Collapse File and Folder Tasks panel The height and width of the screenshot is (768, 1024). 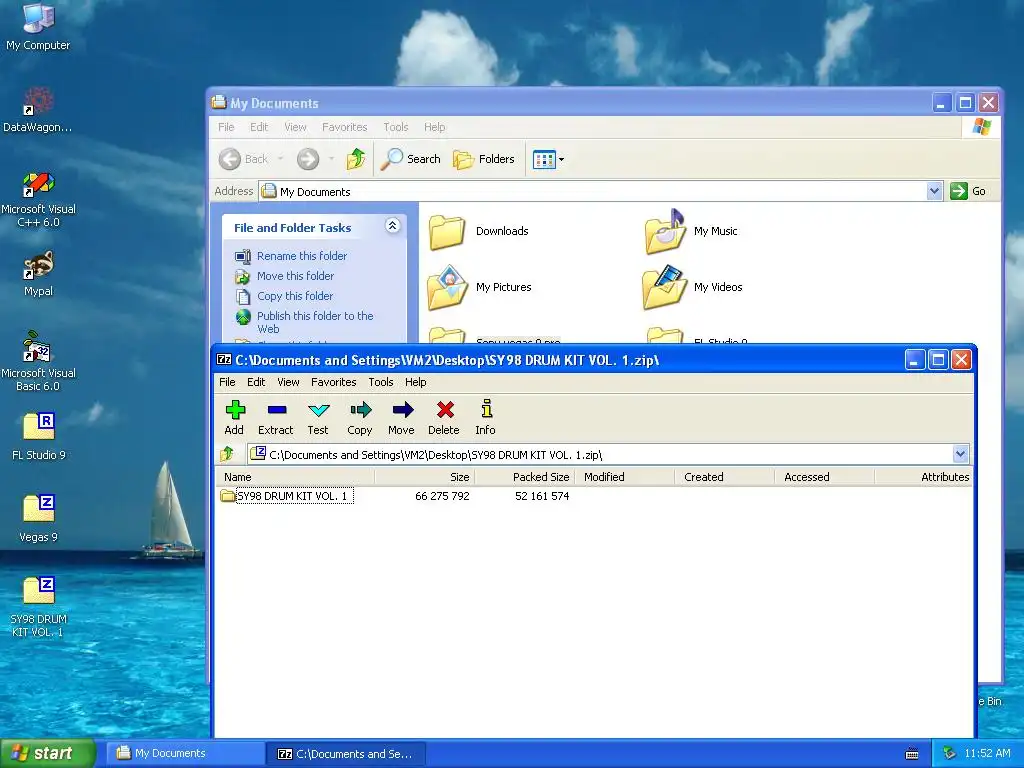[392, 226]
